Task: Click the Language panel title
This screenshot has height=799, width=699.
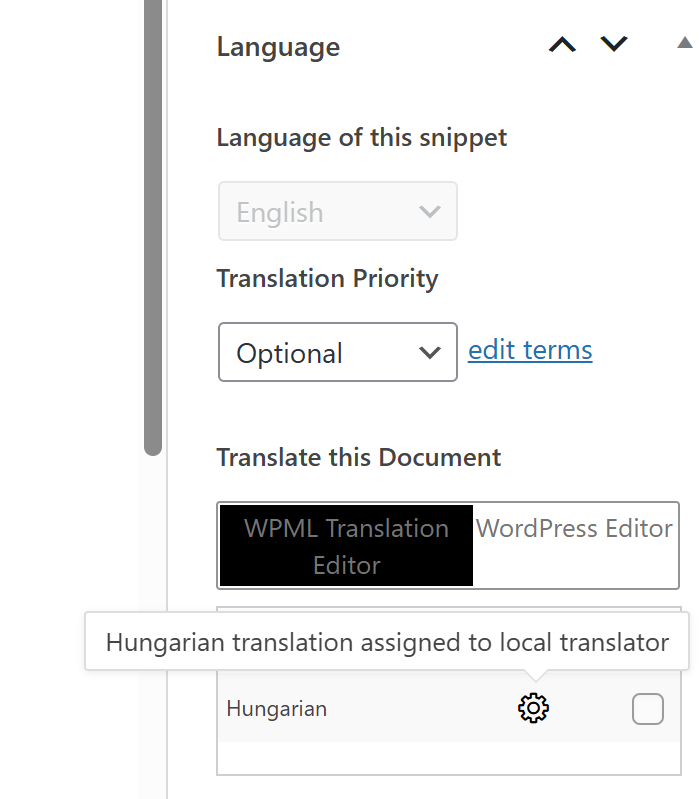Action: (x=278, y=47)
